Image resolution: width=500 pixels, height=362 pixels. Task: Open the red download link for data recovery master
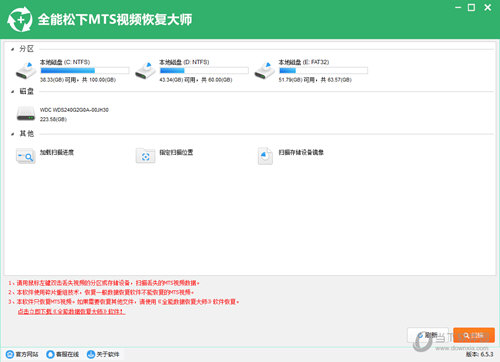click(72, 311)
